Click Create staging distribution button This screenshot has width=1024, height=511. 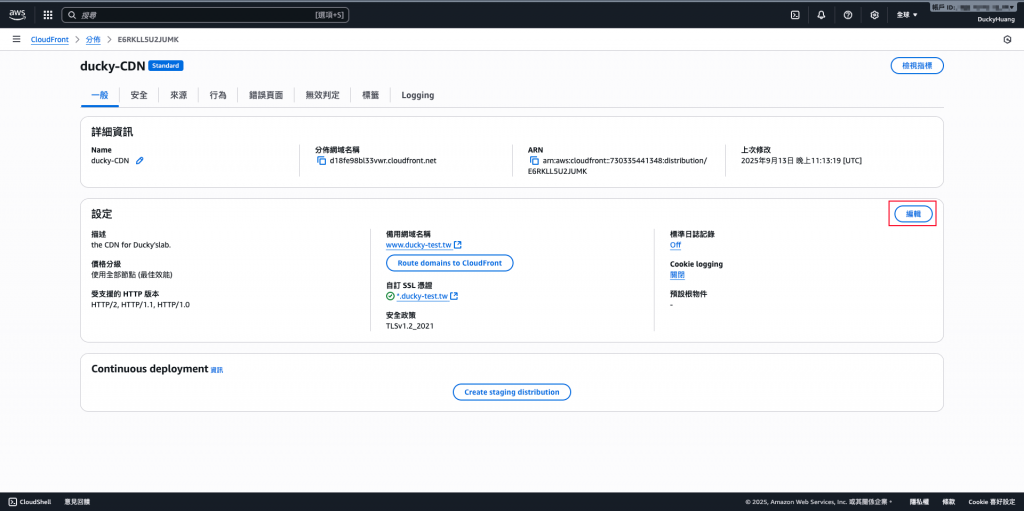coord(512,392)
